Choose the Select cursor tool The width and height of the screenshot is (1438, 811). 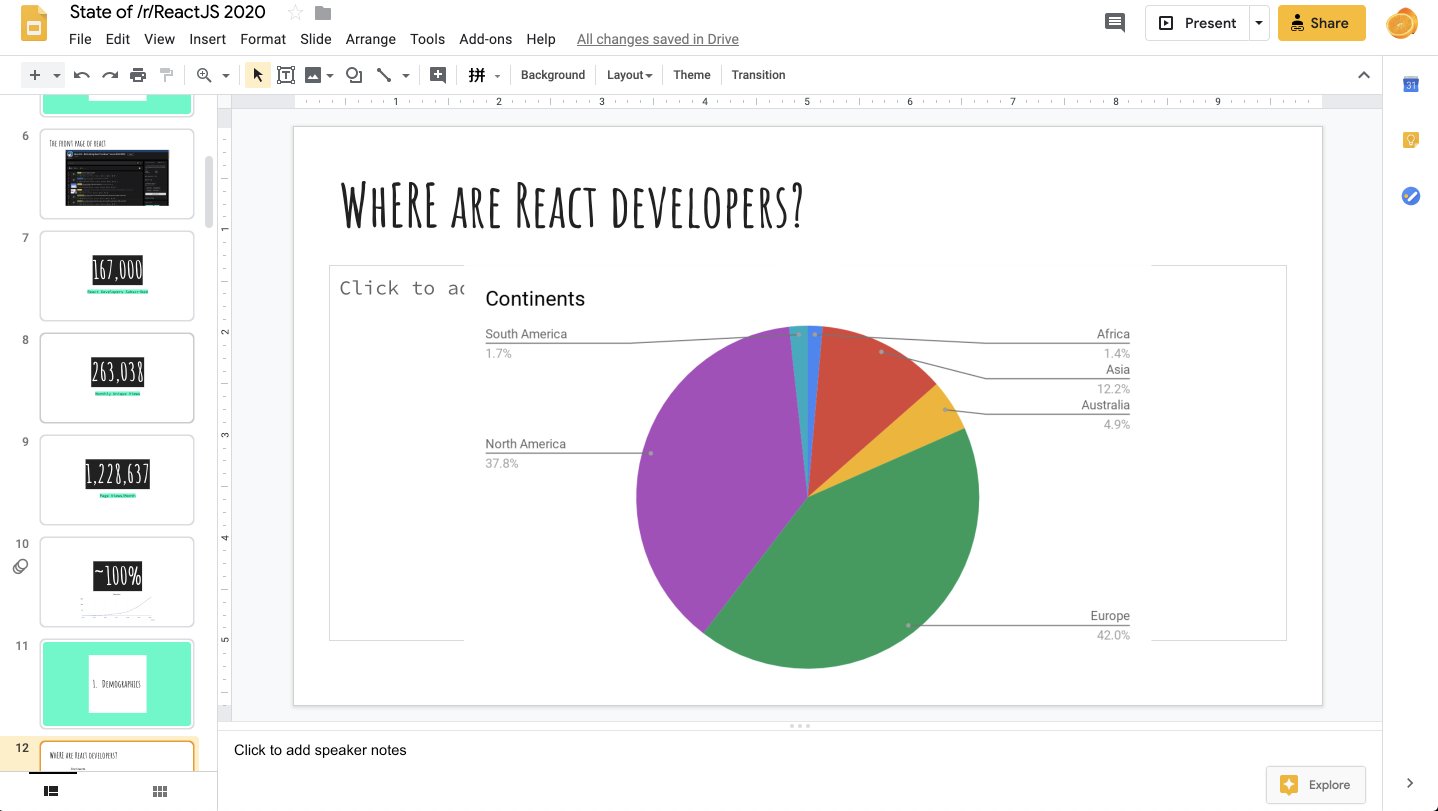point(258,75)
